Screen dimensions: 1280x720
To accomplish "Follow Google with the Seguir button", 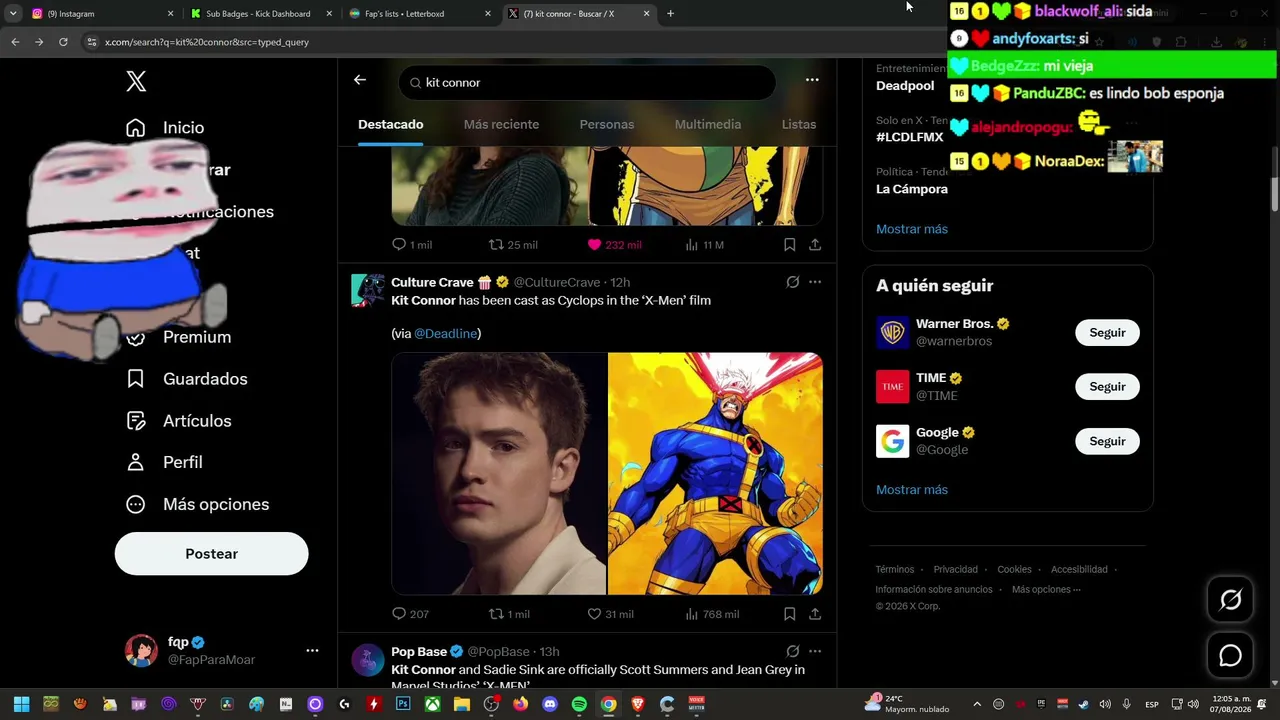I will point(1107,441).
